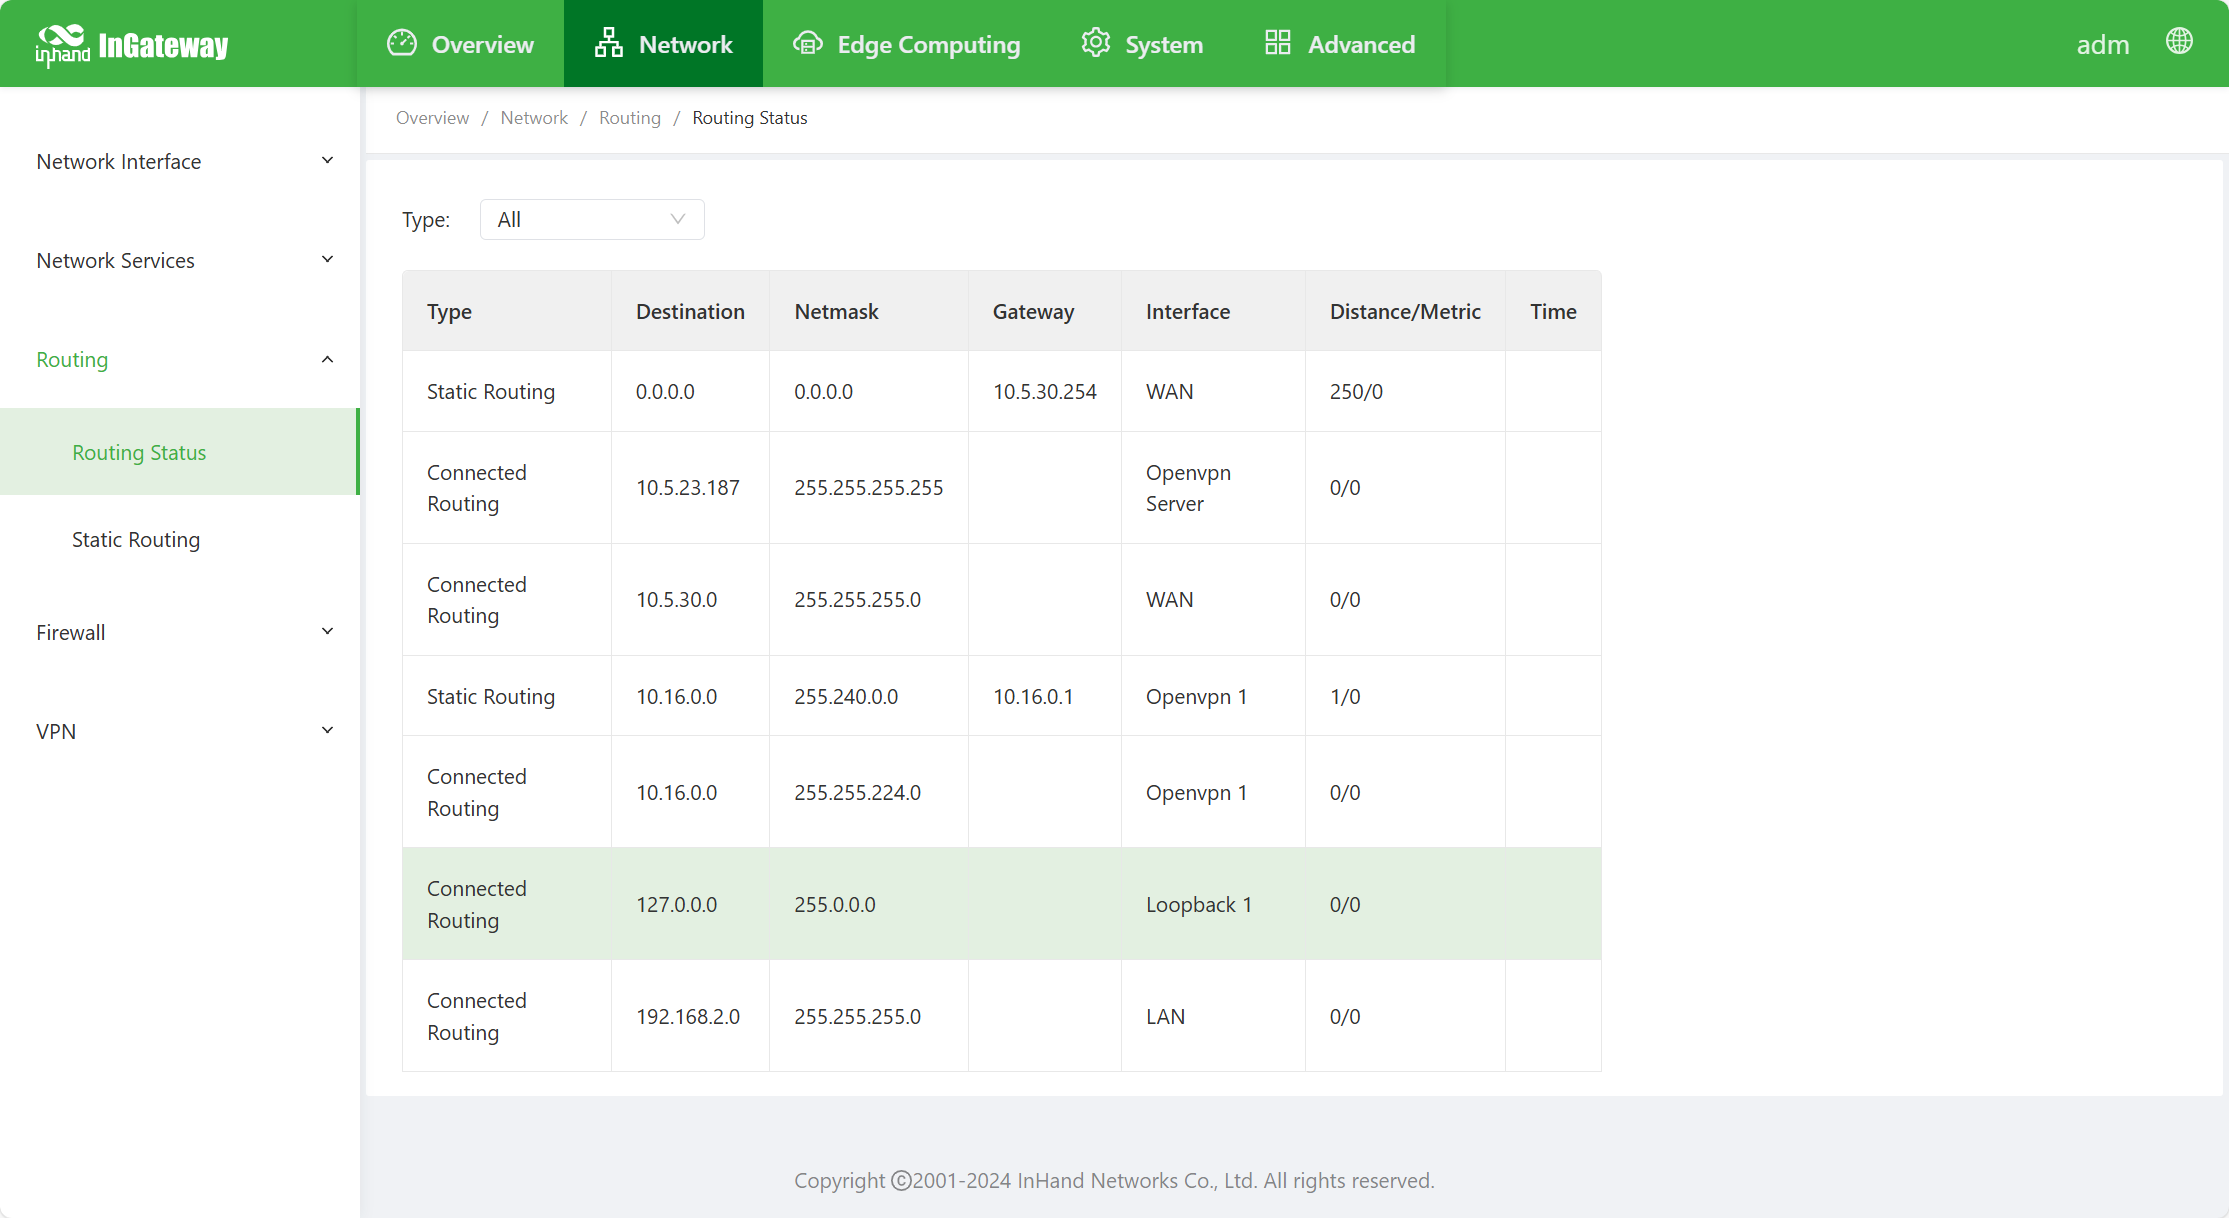Switch to the Advanced tab

pyautogui.click(x=1360, y=45)
